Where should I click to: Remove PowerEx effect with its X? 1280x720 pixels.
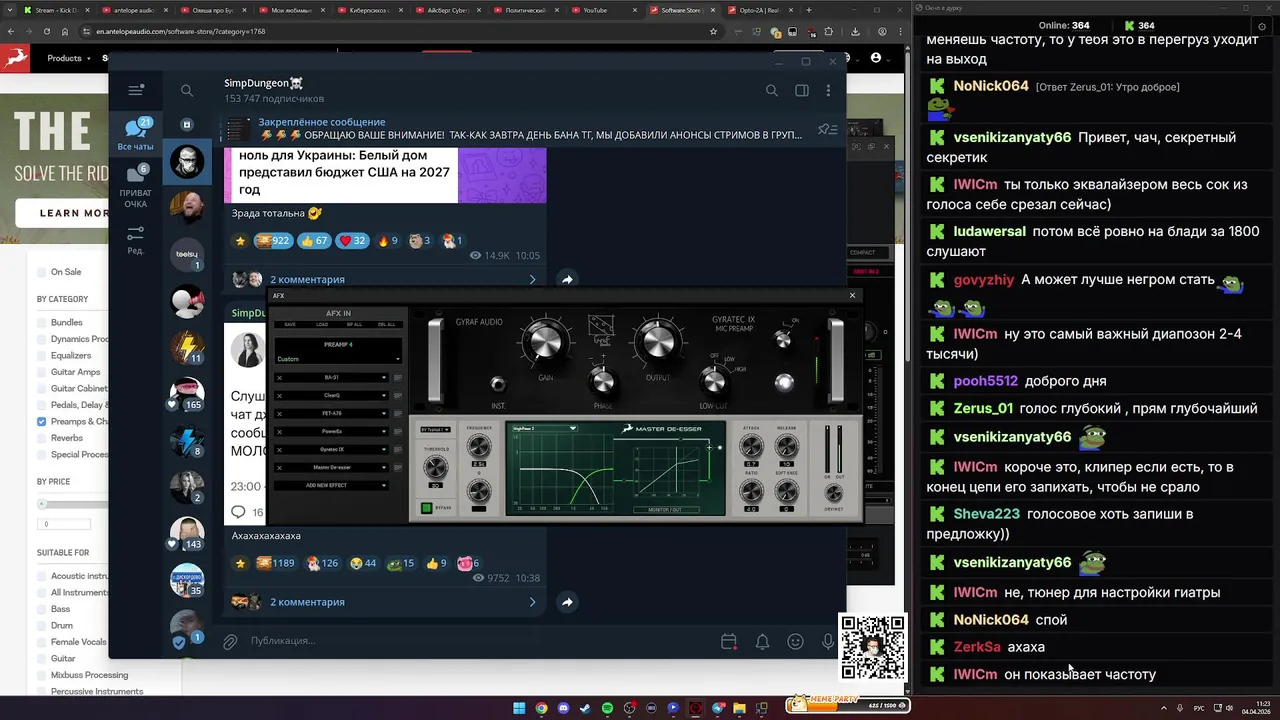point(279,431)
